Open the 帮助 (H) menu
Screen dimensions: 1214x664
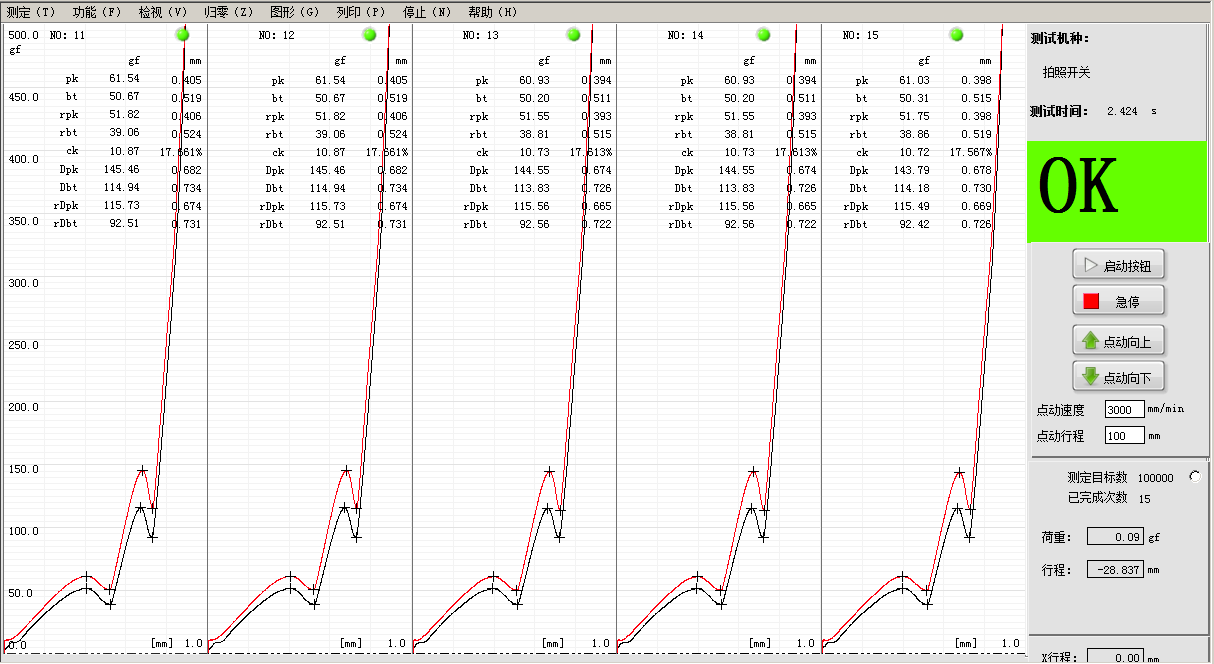tap(493, 12)
